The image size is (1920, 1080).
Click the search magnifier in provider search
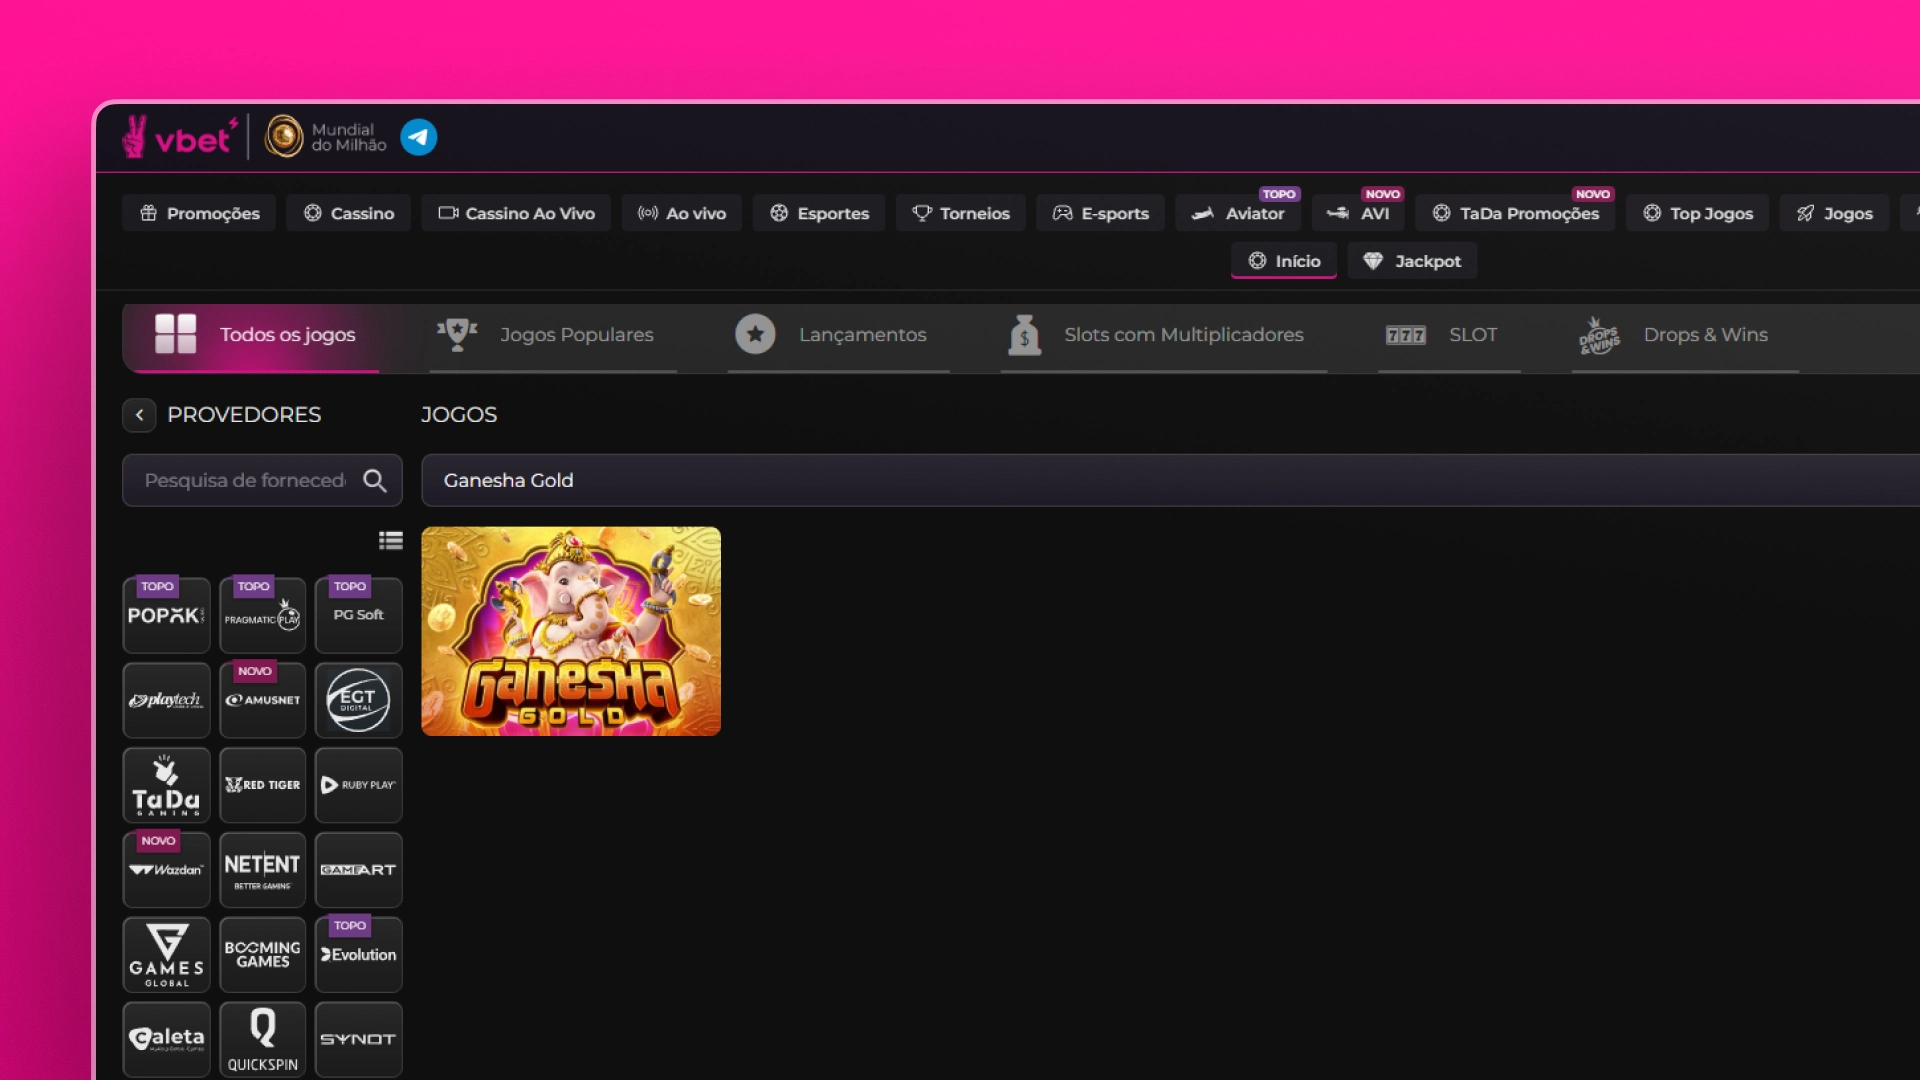[375, 481]
